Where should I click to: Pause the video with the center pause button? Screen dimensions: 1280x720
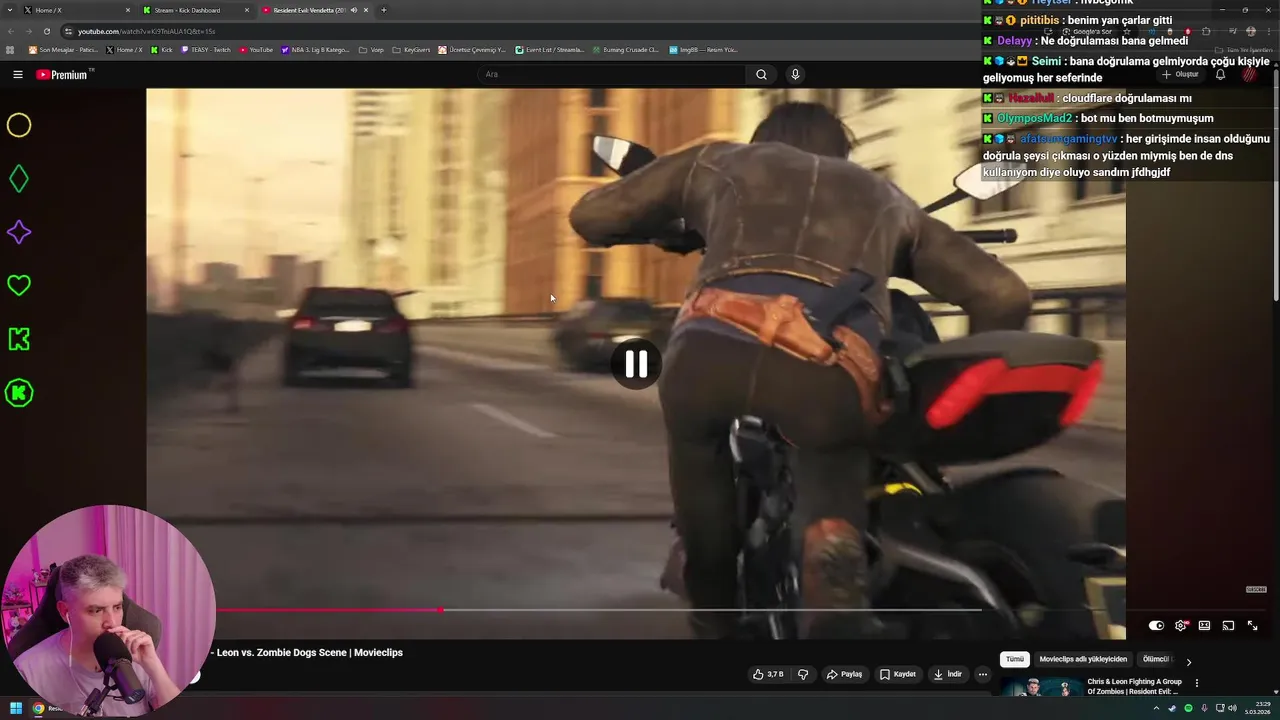coord(636,364)
